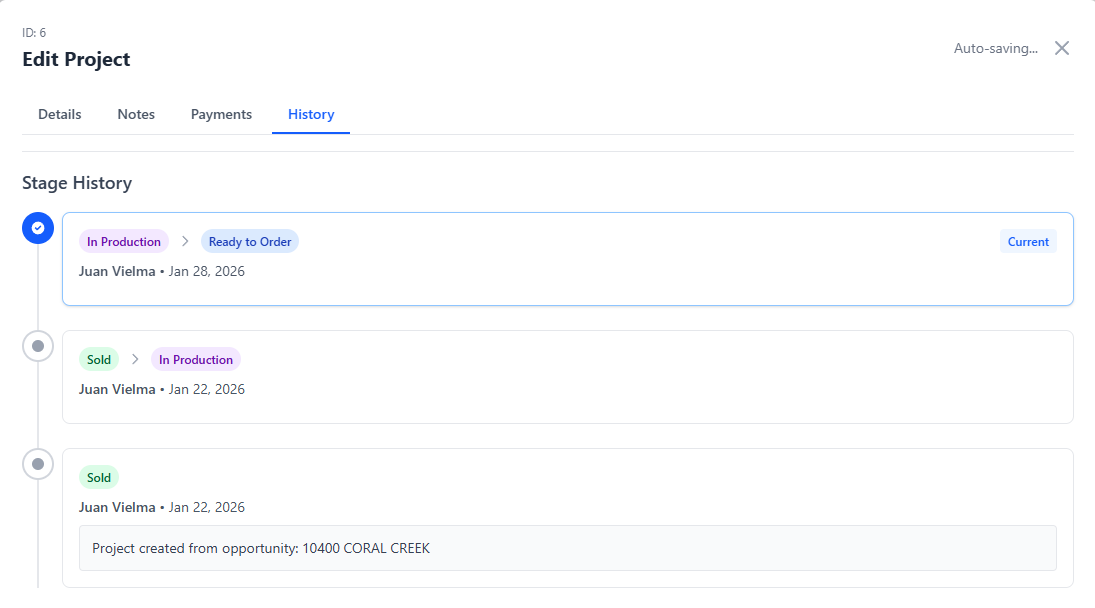Viewport: 1095px width, 608px height.
Task: Click the timeline marker for initial Sold entry
Action: coord(38,464)
